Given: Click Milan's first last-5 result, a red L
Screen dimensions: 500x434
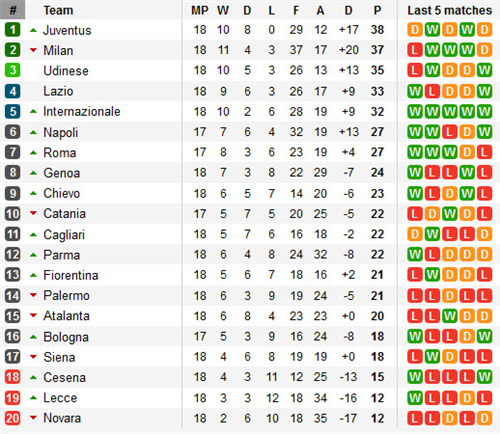Looking at the screenshot, I should coord(415,50).
